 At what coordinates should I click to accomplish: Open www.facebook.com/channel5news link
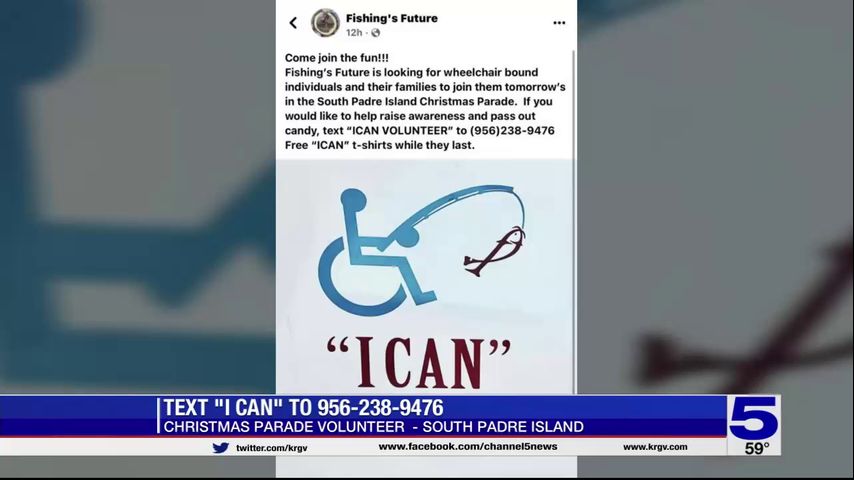click(468, 447)
